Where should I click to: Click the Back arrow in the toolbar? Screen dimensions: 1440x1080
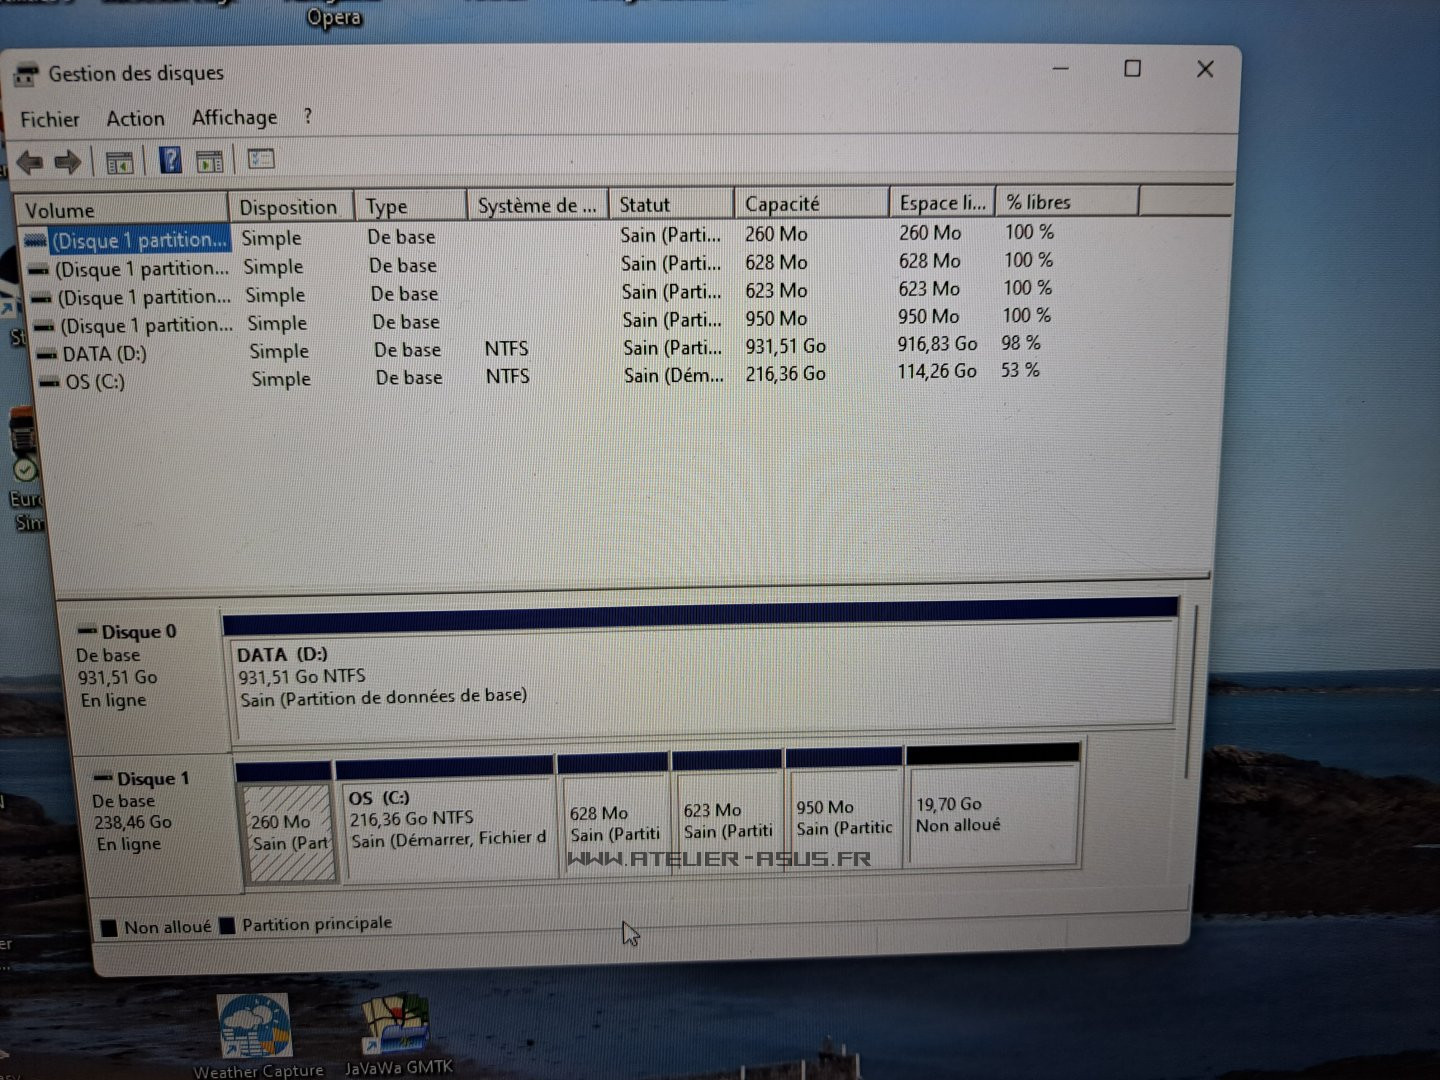(x=30, y=161)
